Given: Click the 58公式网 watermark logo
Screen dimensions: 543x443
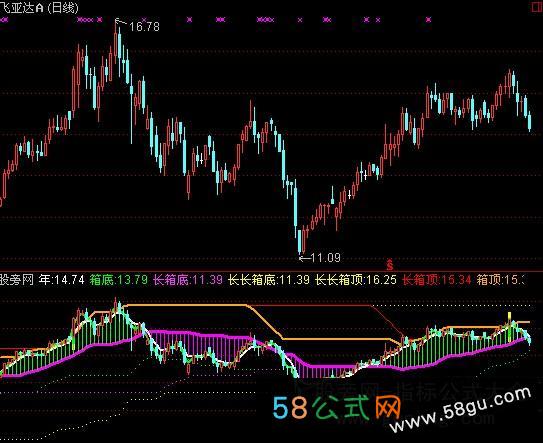Looking at the screenshot, I should (x=336, y=407).
